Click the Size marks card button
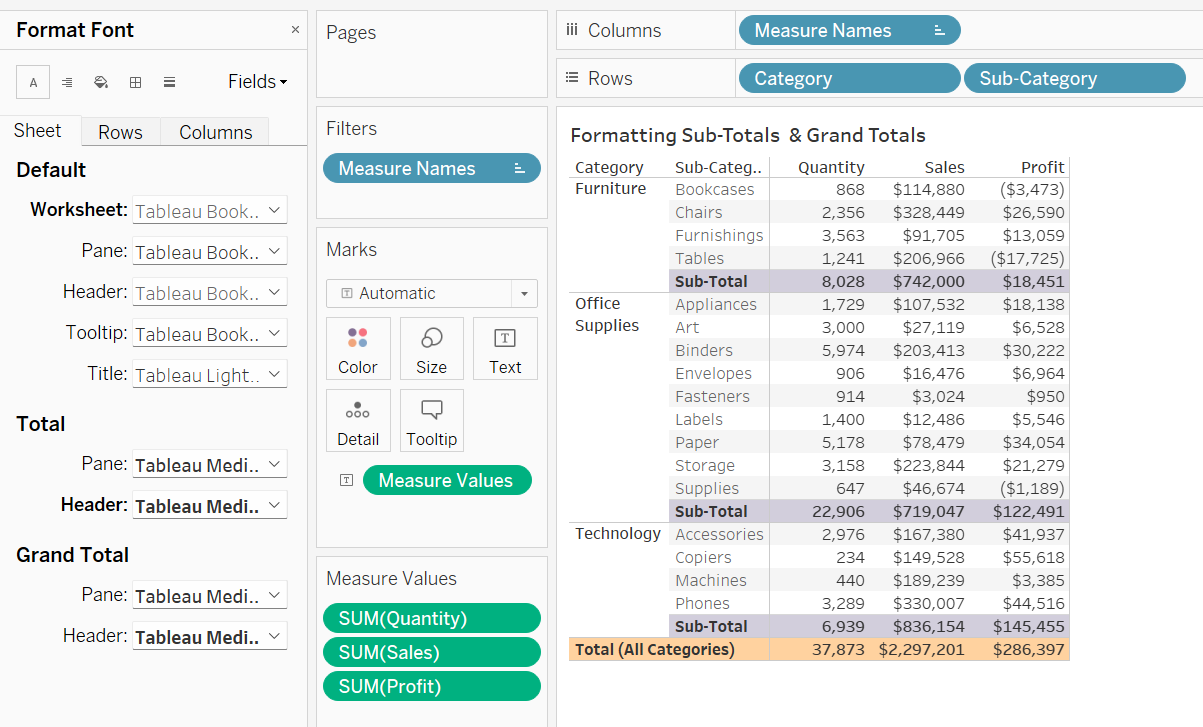 click(431, 349)
